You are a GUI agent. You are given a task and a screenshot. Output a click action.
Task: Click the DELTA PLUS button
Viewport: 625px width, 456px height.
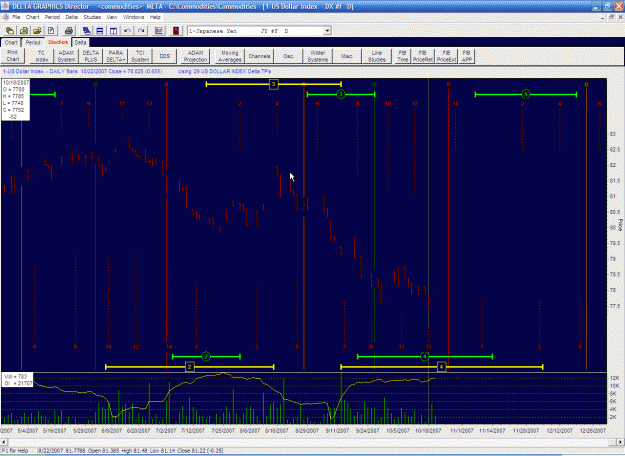coord(90,56)
